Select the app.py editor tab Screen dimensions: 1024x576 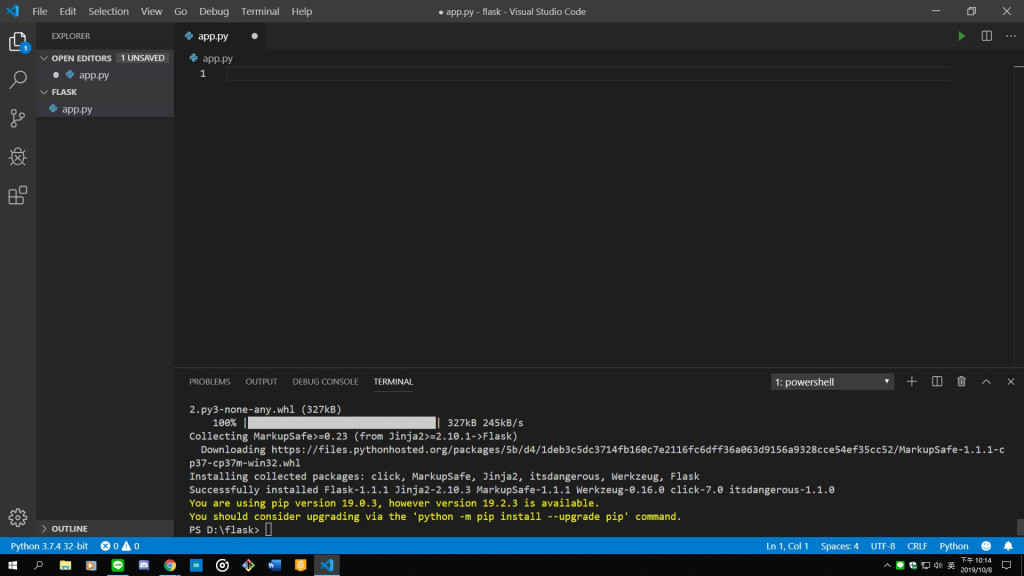[221, 36]
